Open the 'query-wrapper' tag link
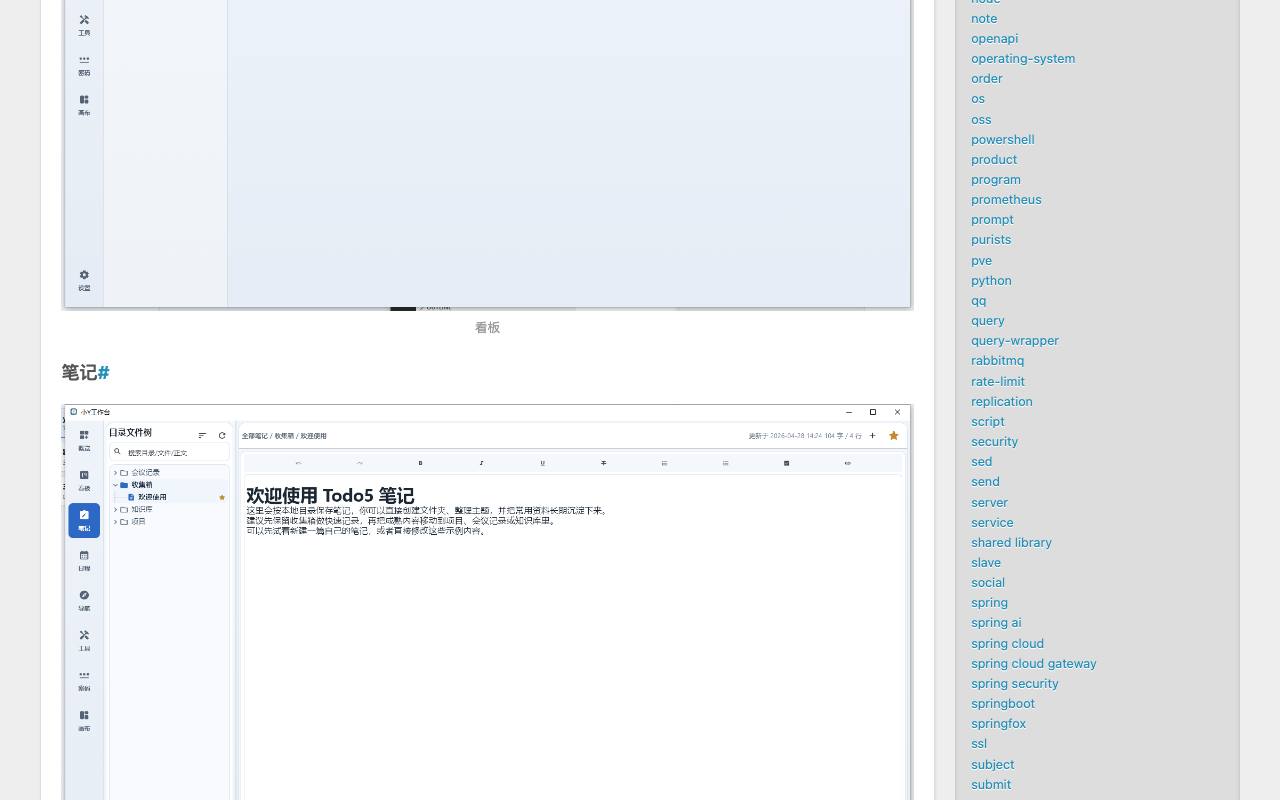 coord(1014,340)
